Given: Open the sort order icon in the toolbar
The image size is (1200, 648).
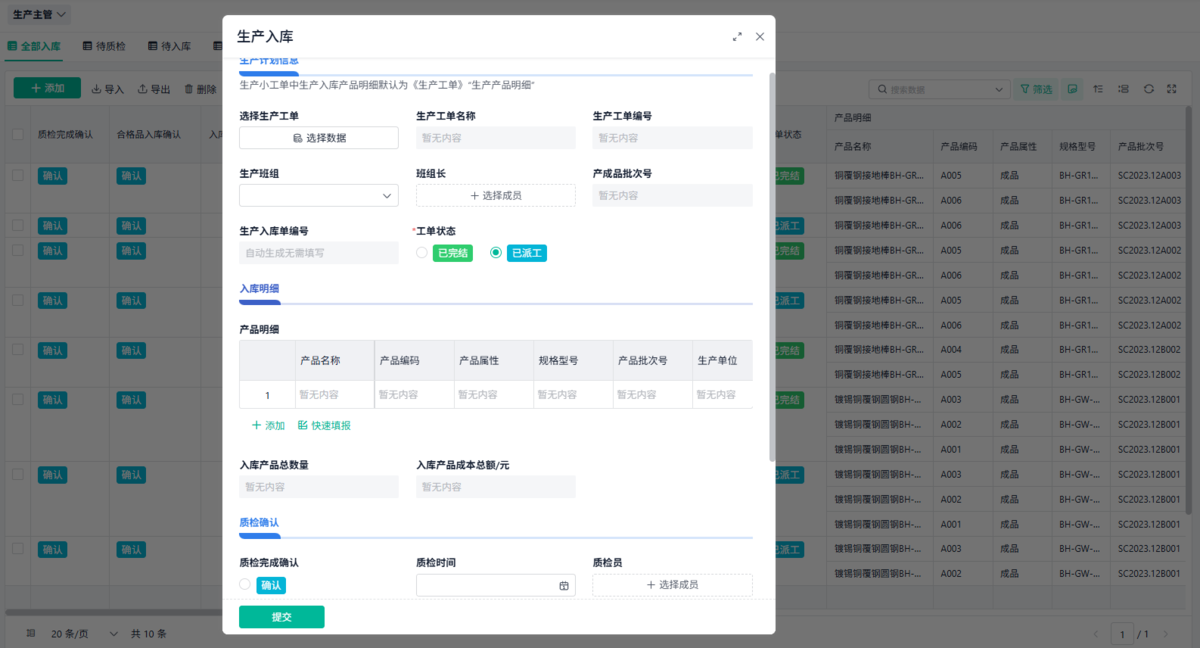Looking at the screenshot, I should (x=1099, y=89).
